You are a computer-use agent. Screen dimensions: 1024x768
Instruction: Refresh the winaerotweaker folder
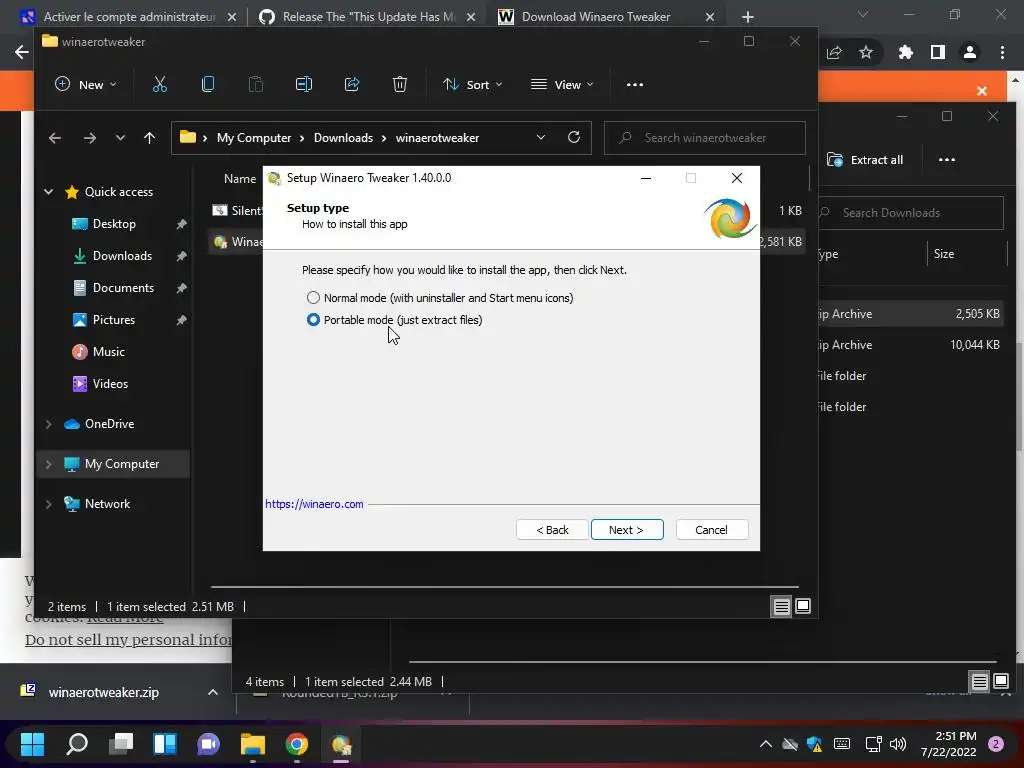click(573, 137)
